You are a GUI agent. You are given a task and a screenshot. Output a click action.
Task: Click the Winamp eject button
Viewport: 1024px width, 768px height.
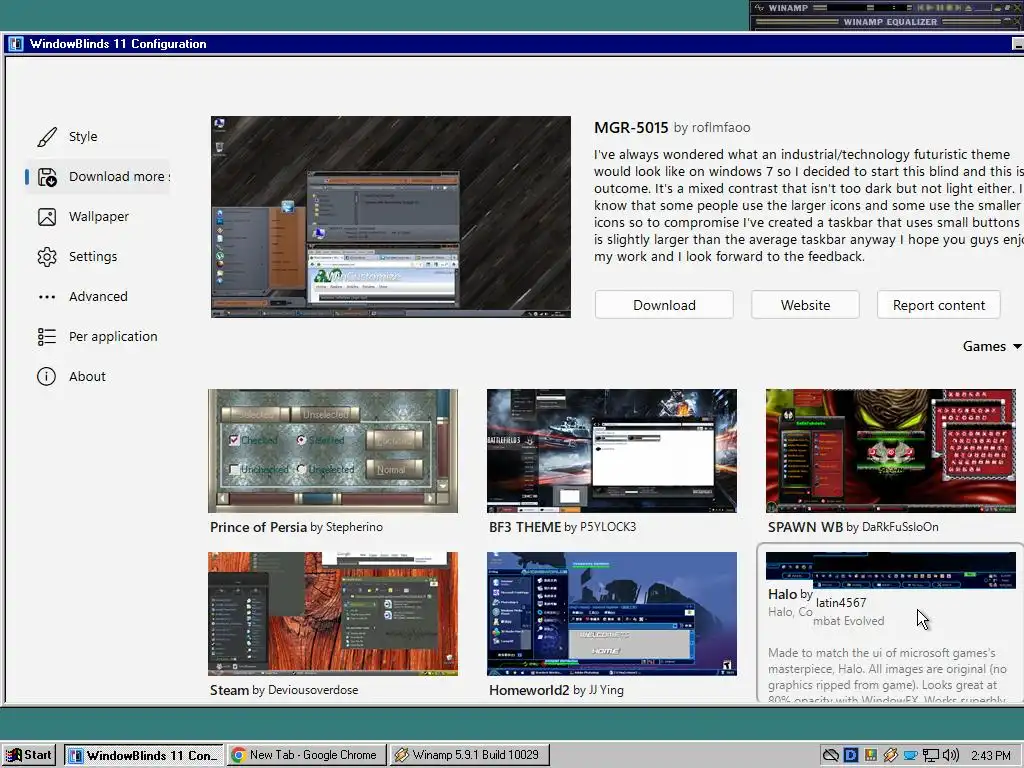click(x=968, y=8)
